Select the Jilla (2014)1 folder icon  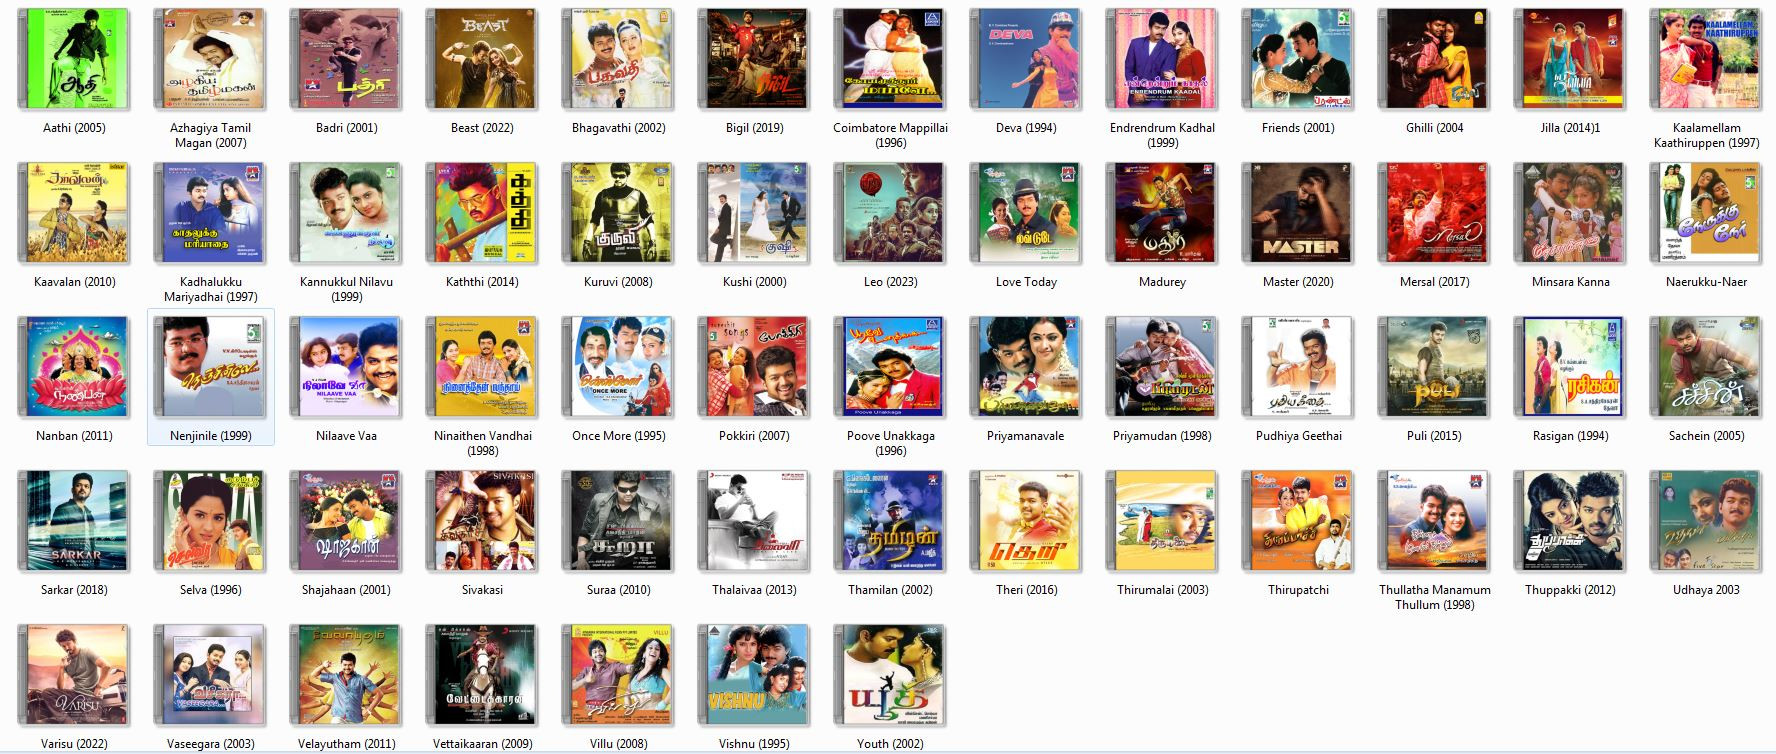point(1570,60)
